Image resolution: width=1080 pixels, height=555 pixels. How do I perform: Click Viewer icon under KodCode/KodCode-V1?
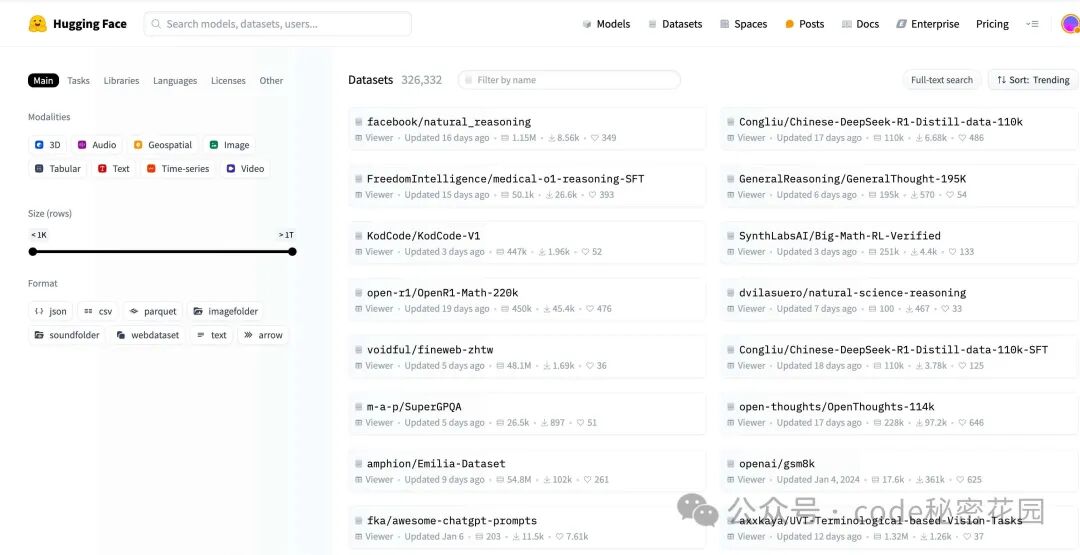point(358,252)
